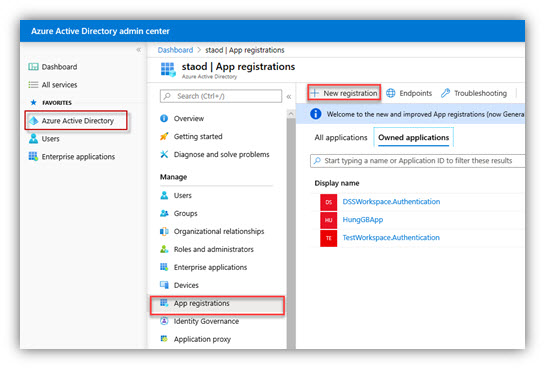Screen dimensions: 545x369
Task: Click the Azure Active Directory admin center title
Action: click(x=100, y=31)
